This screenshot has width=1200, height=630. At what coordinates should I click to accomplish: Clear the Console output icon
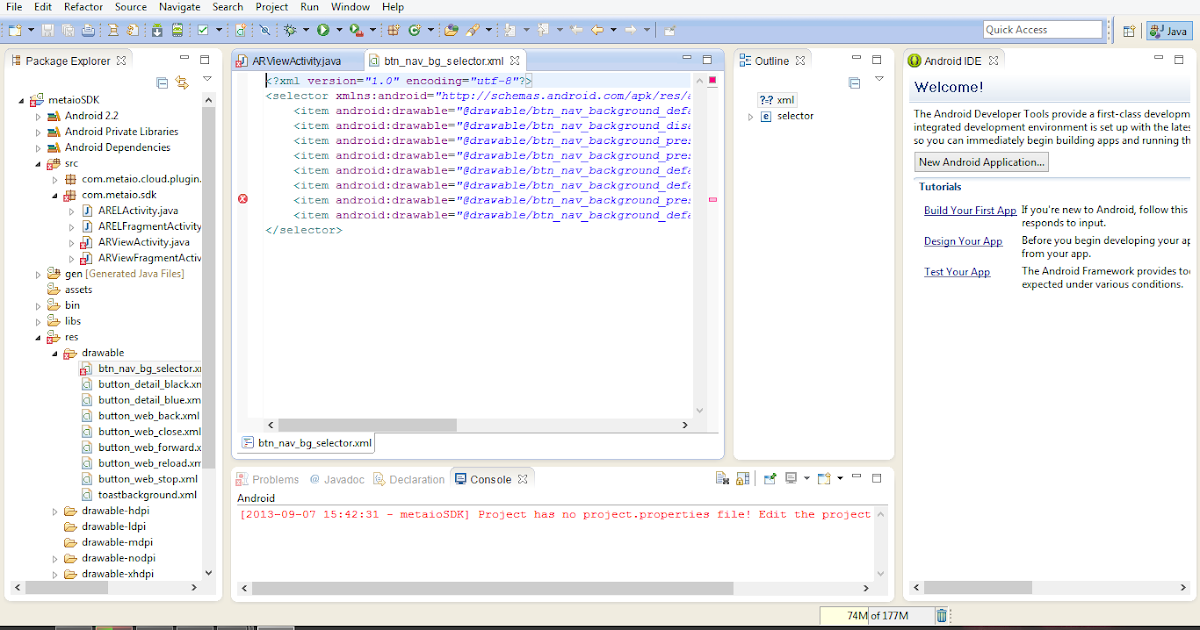(722, 479)
